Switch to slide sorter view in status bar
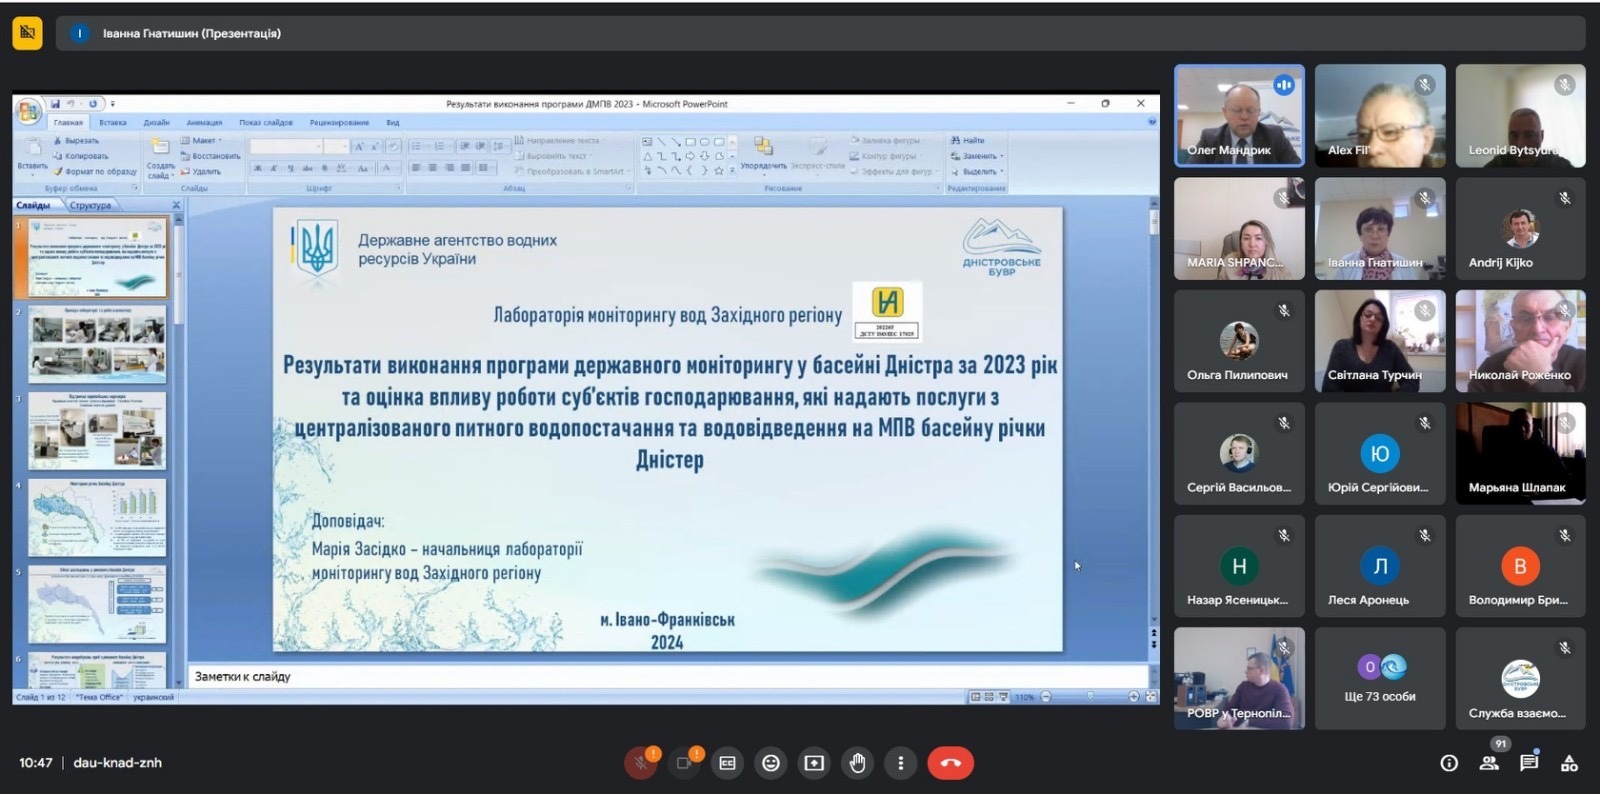 click(989, 697)
